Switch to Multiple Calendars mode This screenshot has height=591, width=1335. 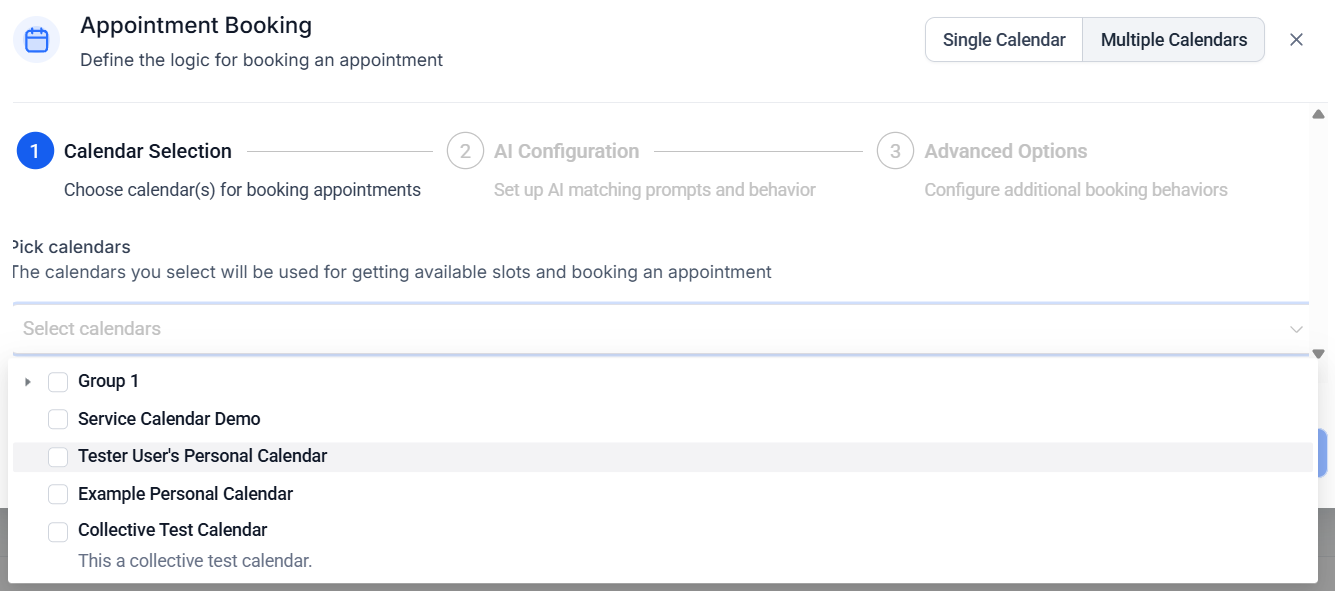pos(1173,39)
